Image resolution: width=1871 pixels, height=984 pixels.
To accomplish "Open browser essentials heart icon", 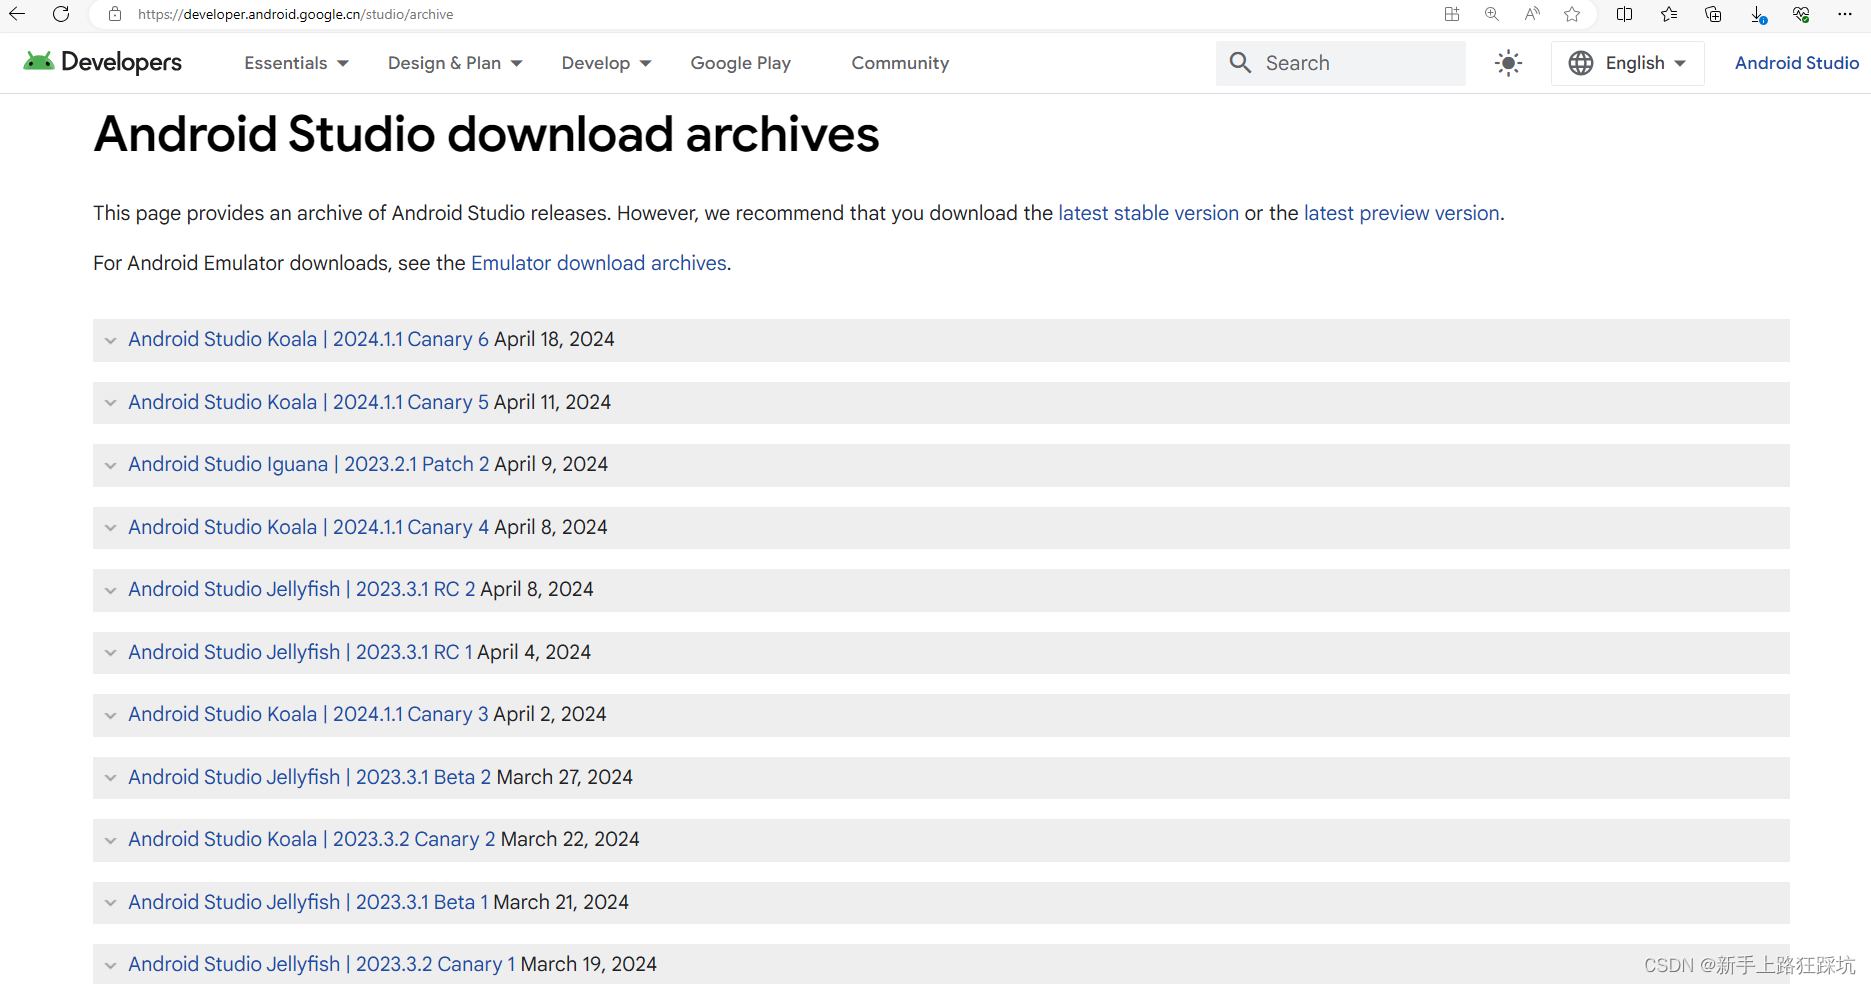I will click(x=1801, y=14).
